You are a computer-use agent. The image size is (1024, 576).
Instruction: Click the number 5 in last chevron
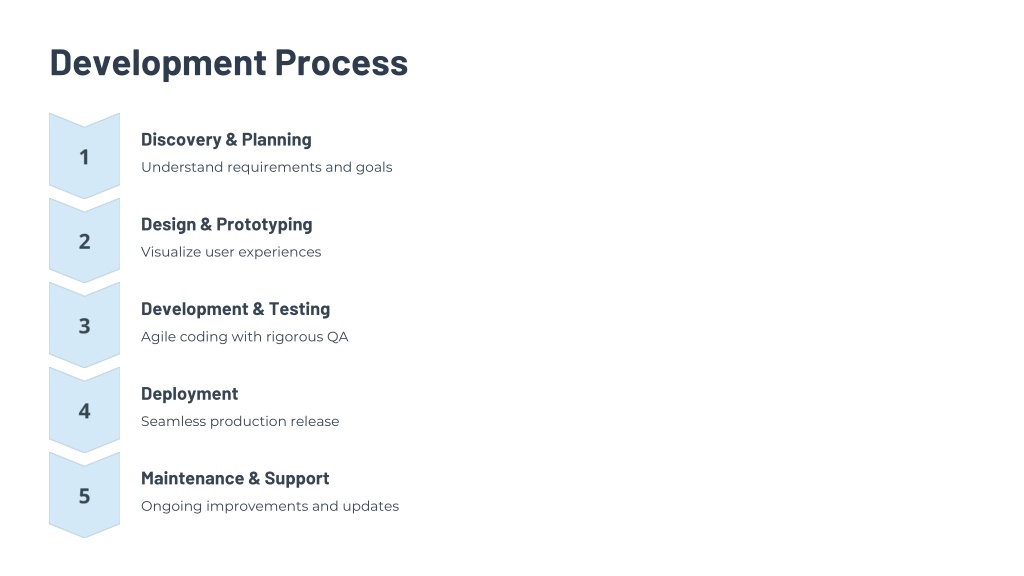[x=84, y=496]
